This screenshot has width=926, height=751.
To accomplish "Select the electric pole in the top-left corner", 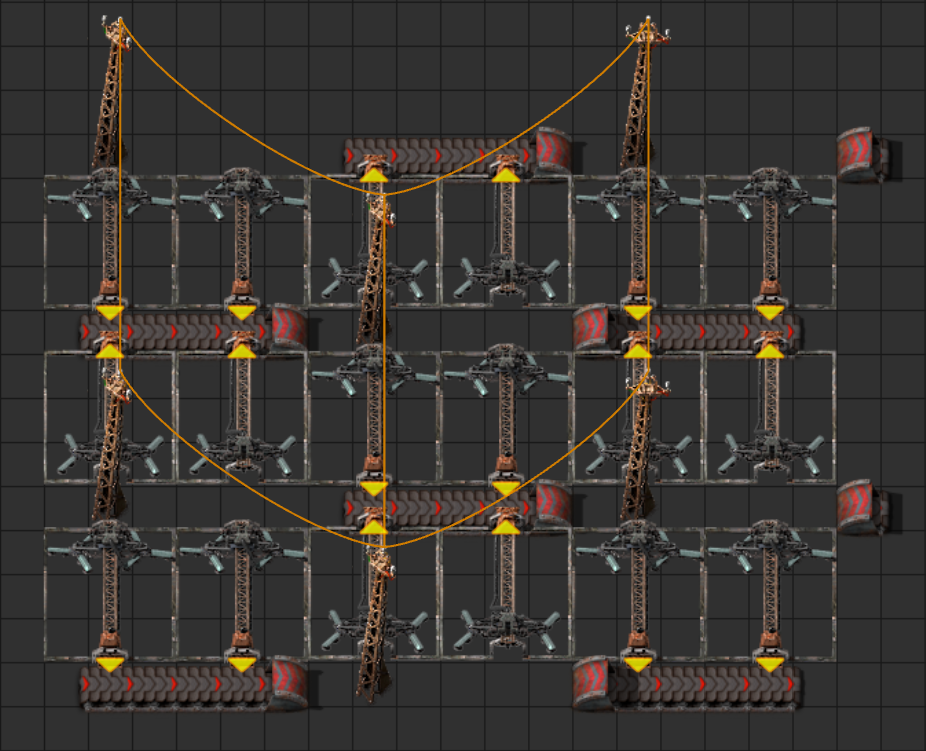I will (x=111, y=92).
